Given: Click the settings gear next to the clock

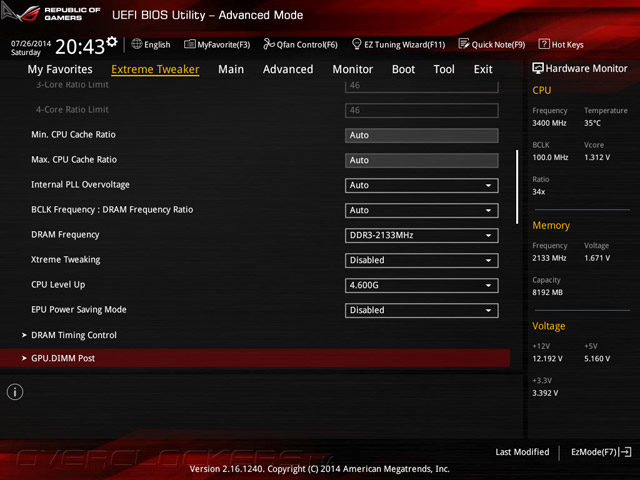Looking at the screenshot, I should coord(112,41).
